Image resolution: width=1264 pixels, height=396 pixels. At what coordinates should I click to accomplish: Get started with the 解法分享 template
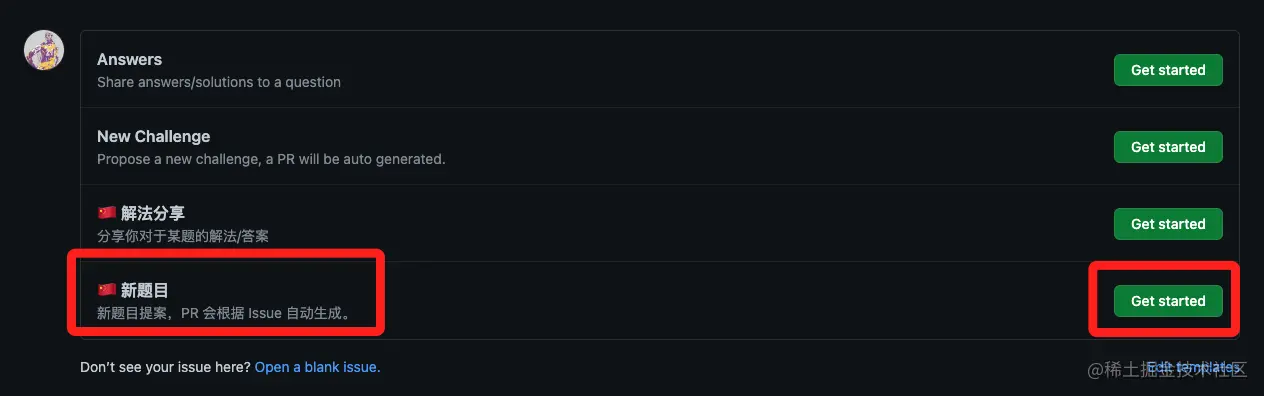coord(1168,224)
